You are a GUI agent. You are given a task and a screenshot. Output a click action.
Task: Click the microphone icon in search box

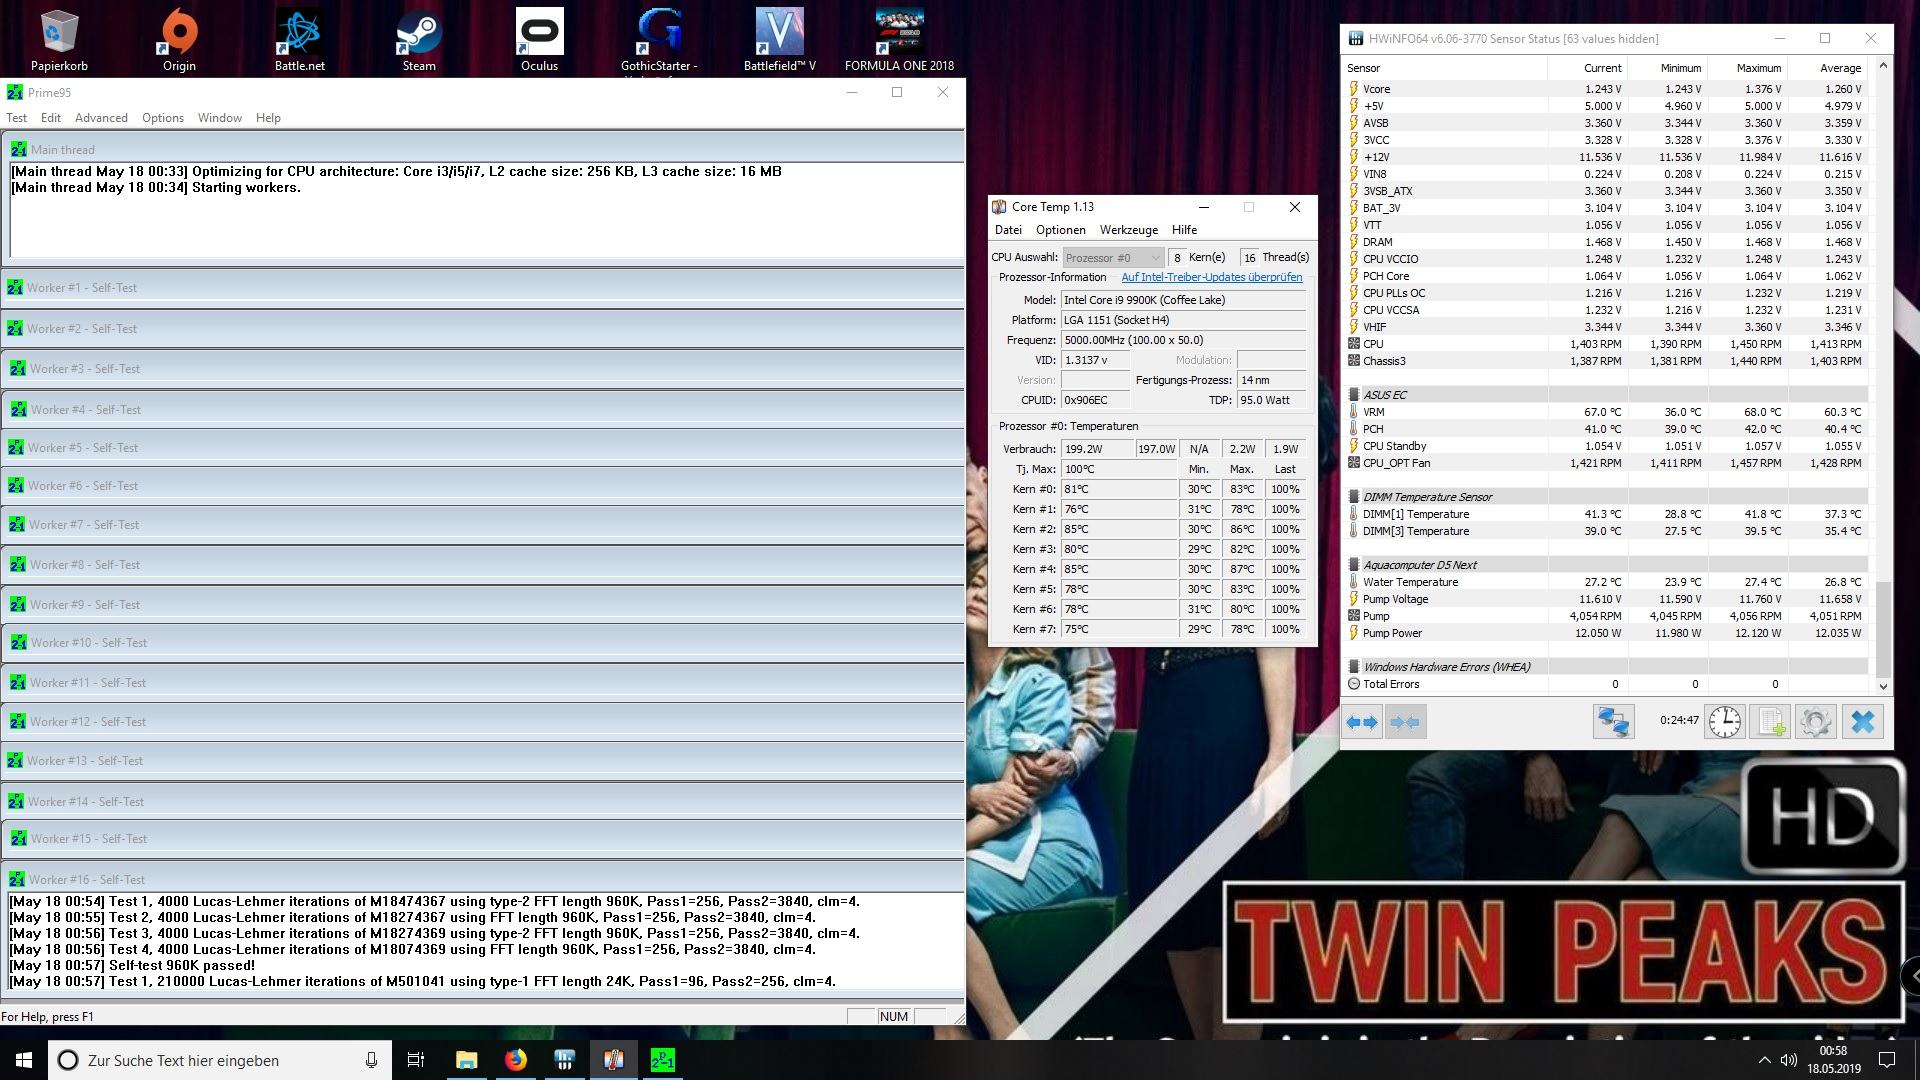click(371, 1060)
